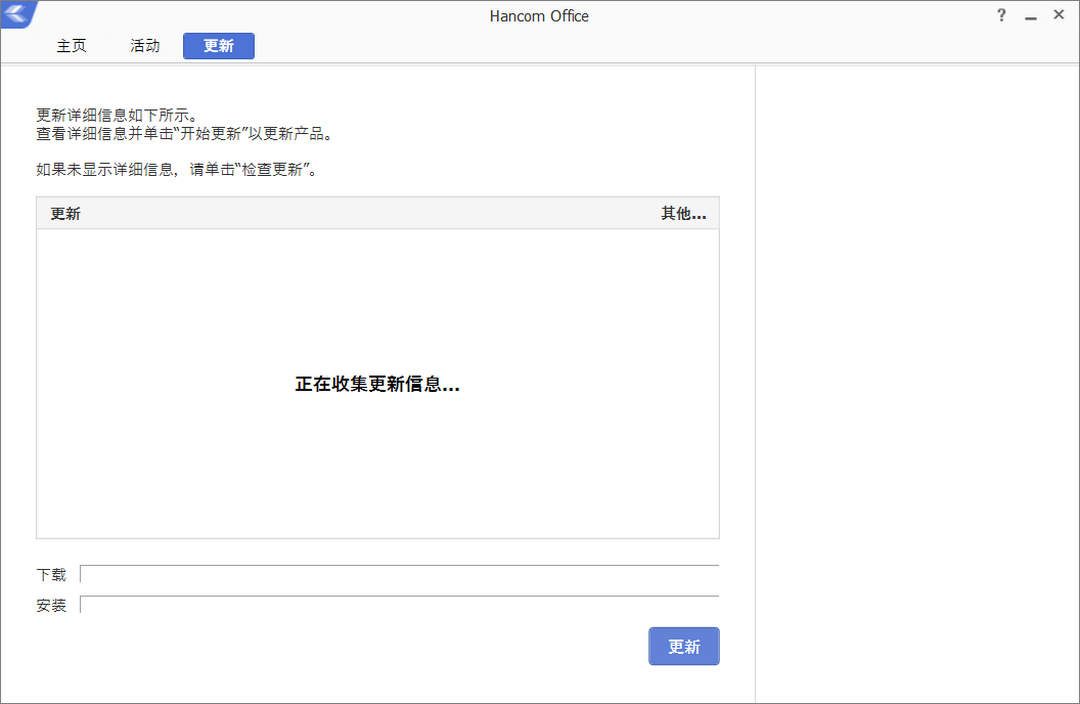Switch to the 主页 tab
This screenshot has height=704, width=1080.
click(x=71, y=46)
